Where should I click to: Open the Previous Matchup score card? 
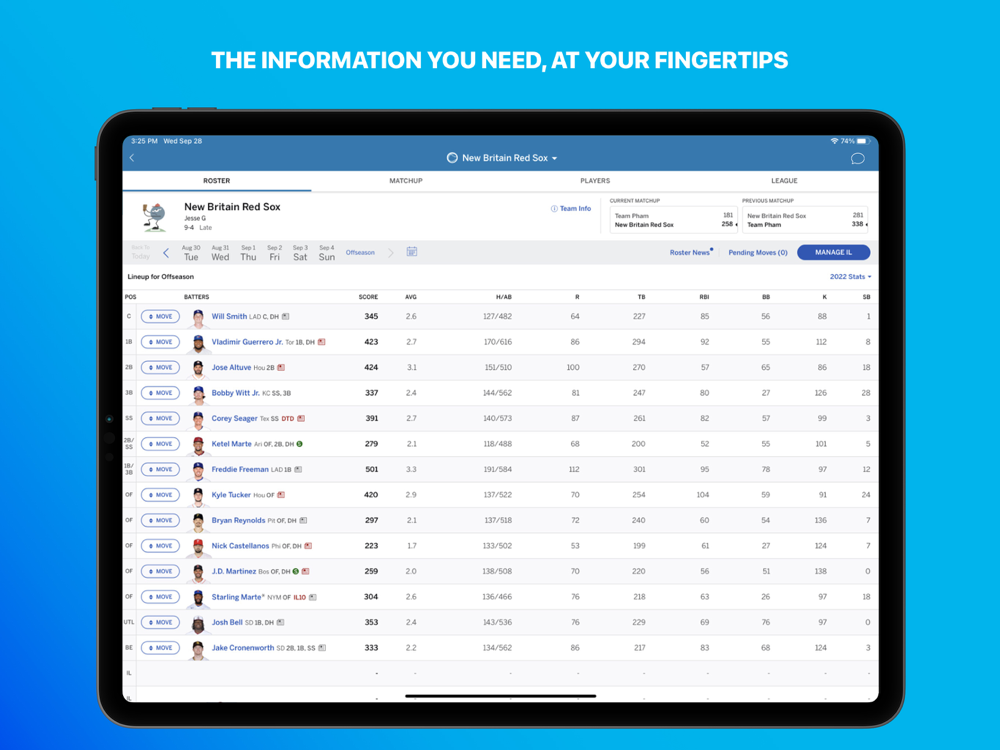(x=805, y=220)
